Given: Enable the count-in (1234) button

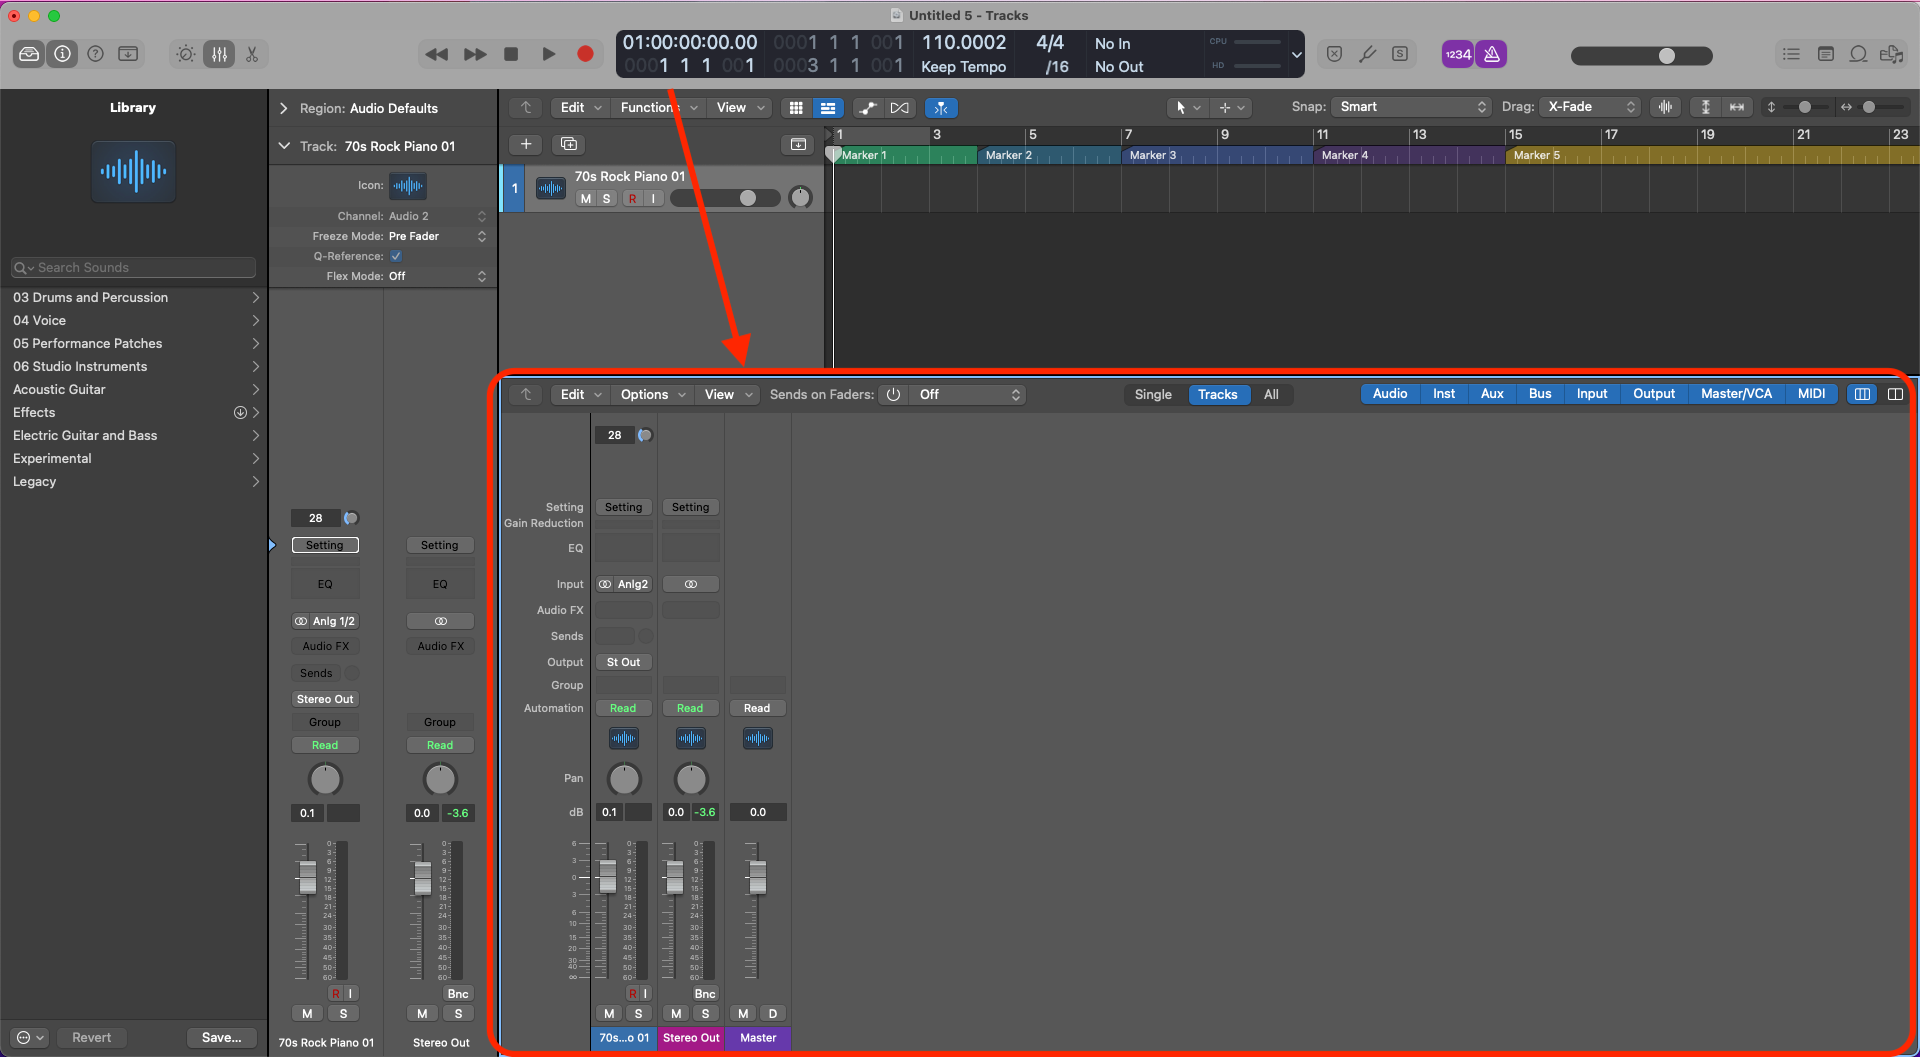Looking at the screenshot, I should [x=1457, y=54].
